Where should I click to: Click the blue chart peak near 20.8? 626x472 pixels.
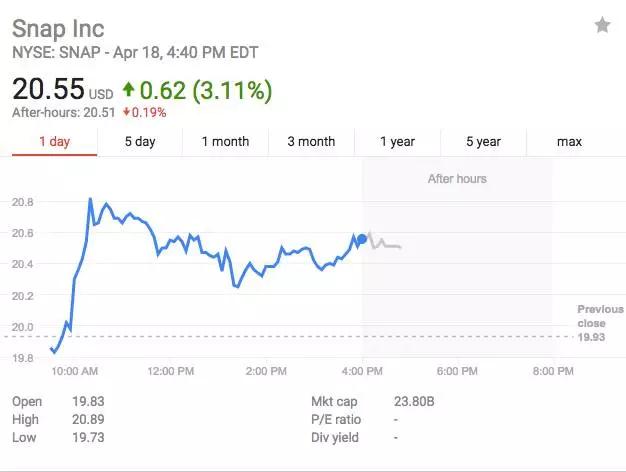click(x=90, y=200)
